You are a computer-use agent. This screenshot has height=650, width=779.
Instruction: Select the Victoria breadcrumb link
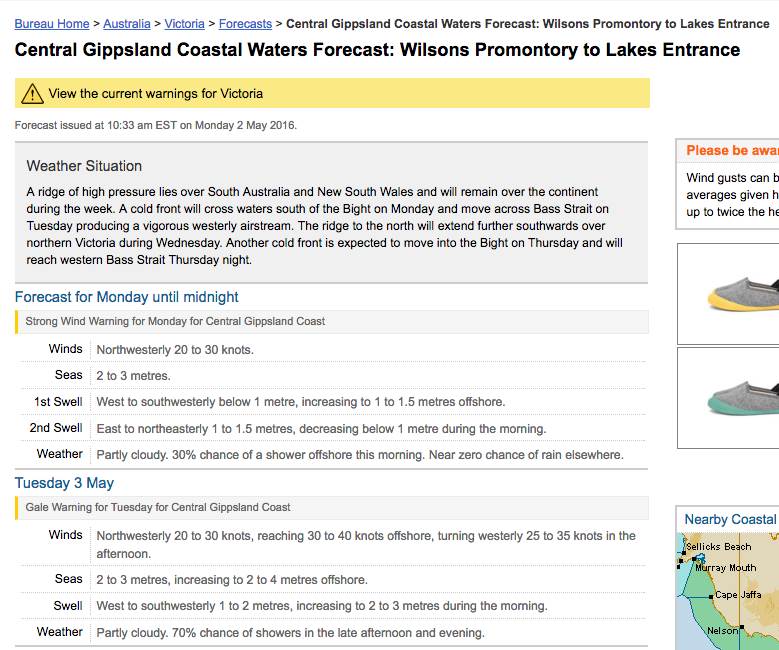(x=184, y=23)
